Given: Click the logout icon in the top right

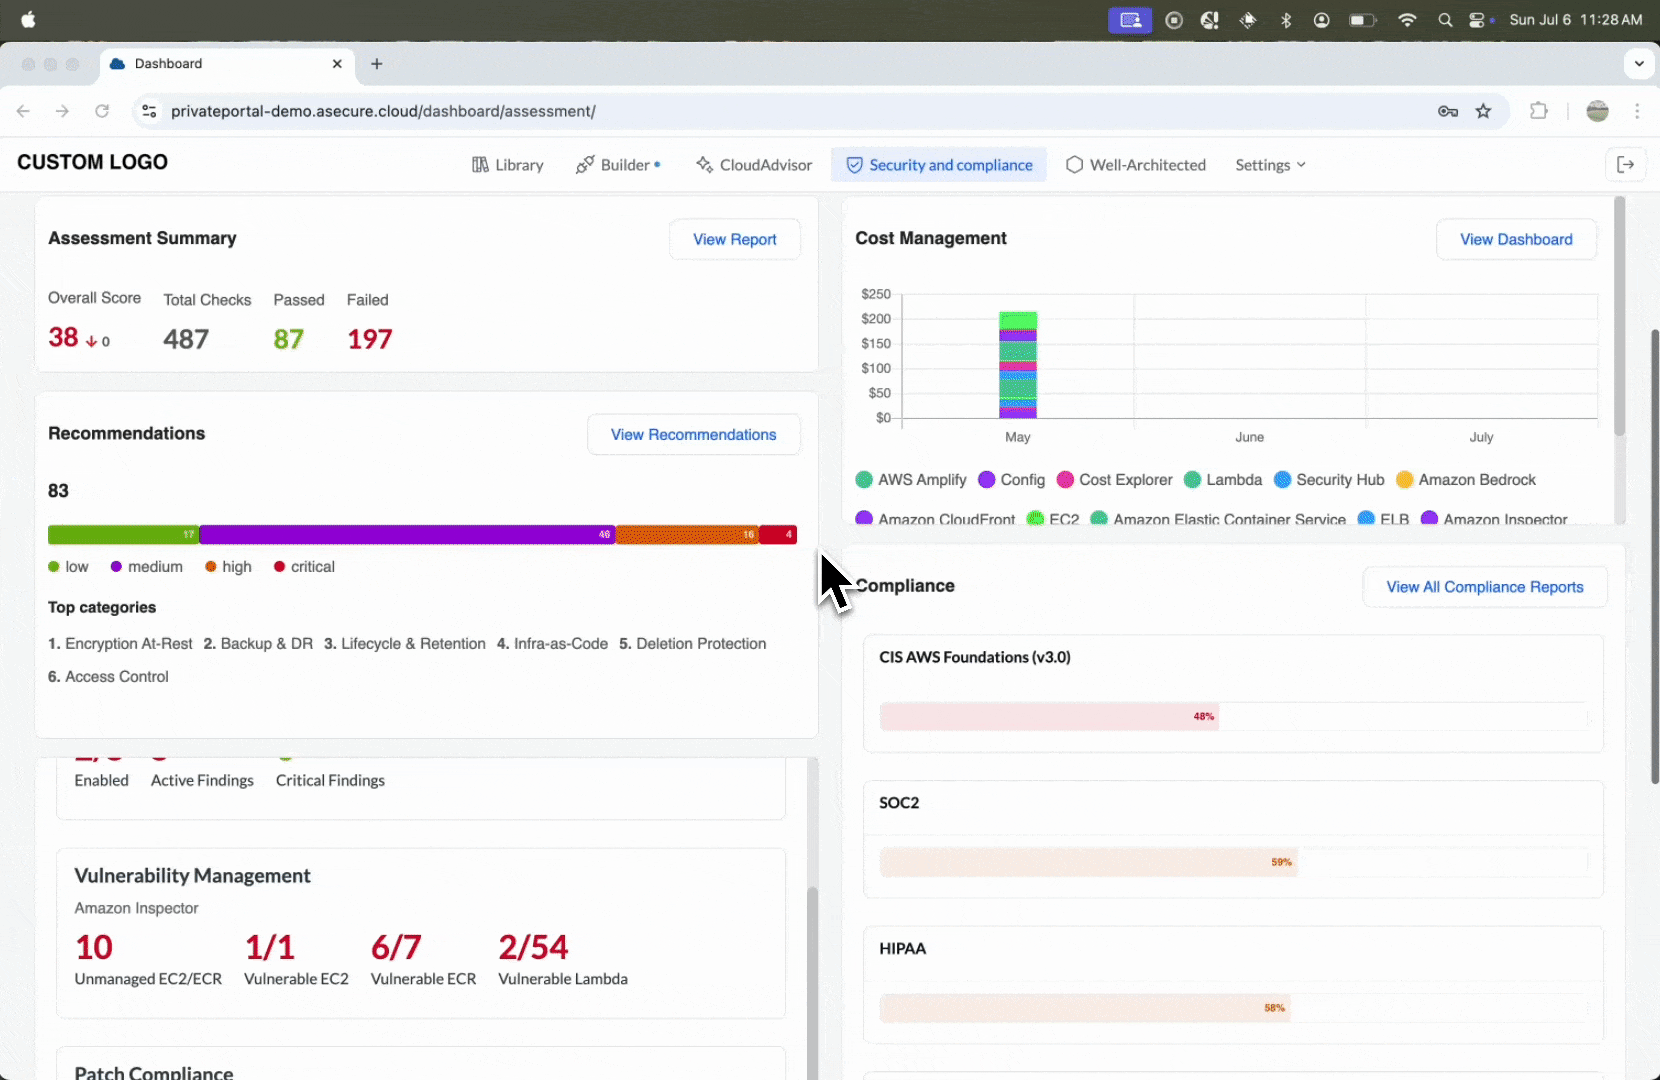Looking at the screenshot, I should (x=1625, y=165).
